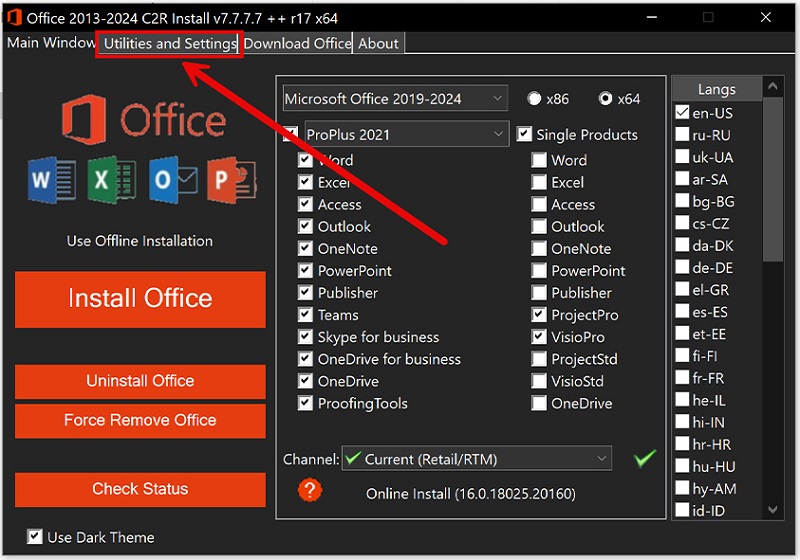Click the Outlook app icon
The image size is (800, 560).
[x=173, y=180]
